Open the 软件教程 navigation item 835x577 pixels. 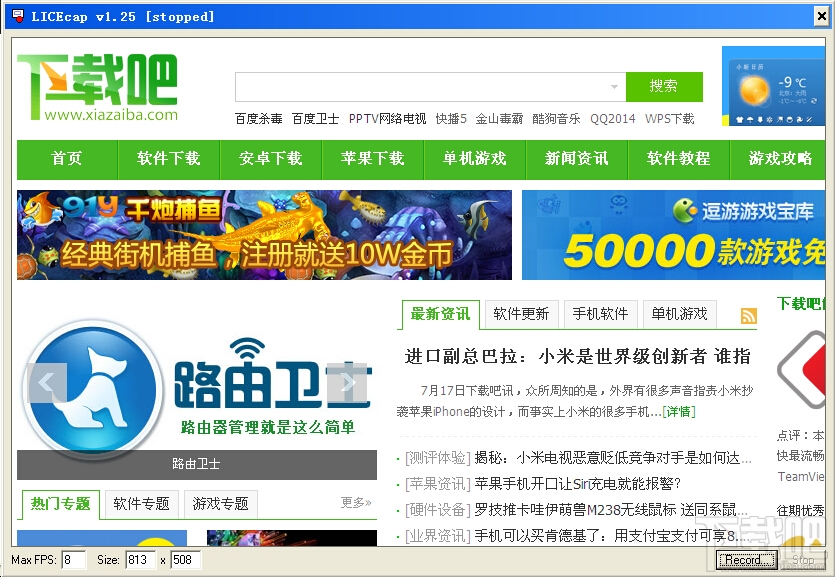pos(678,159)
